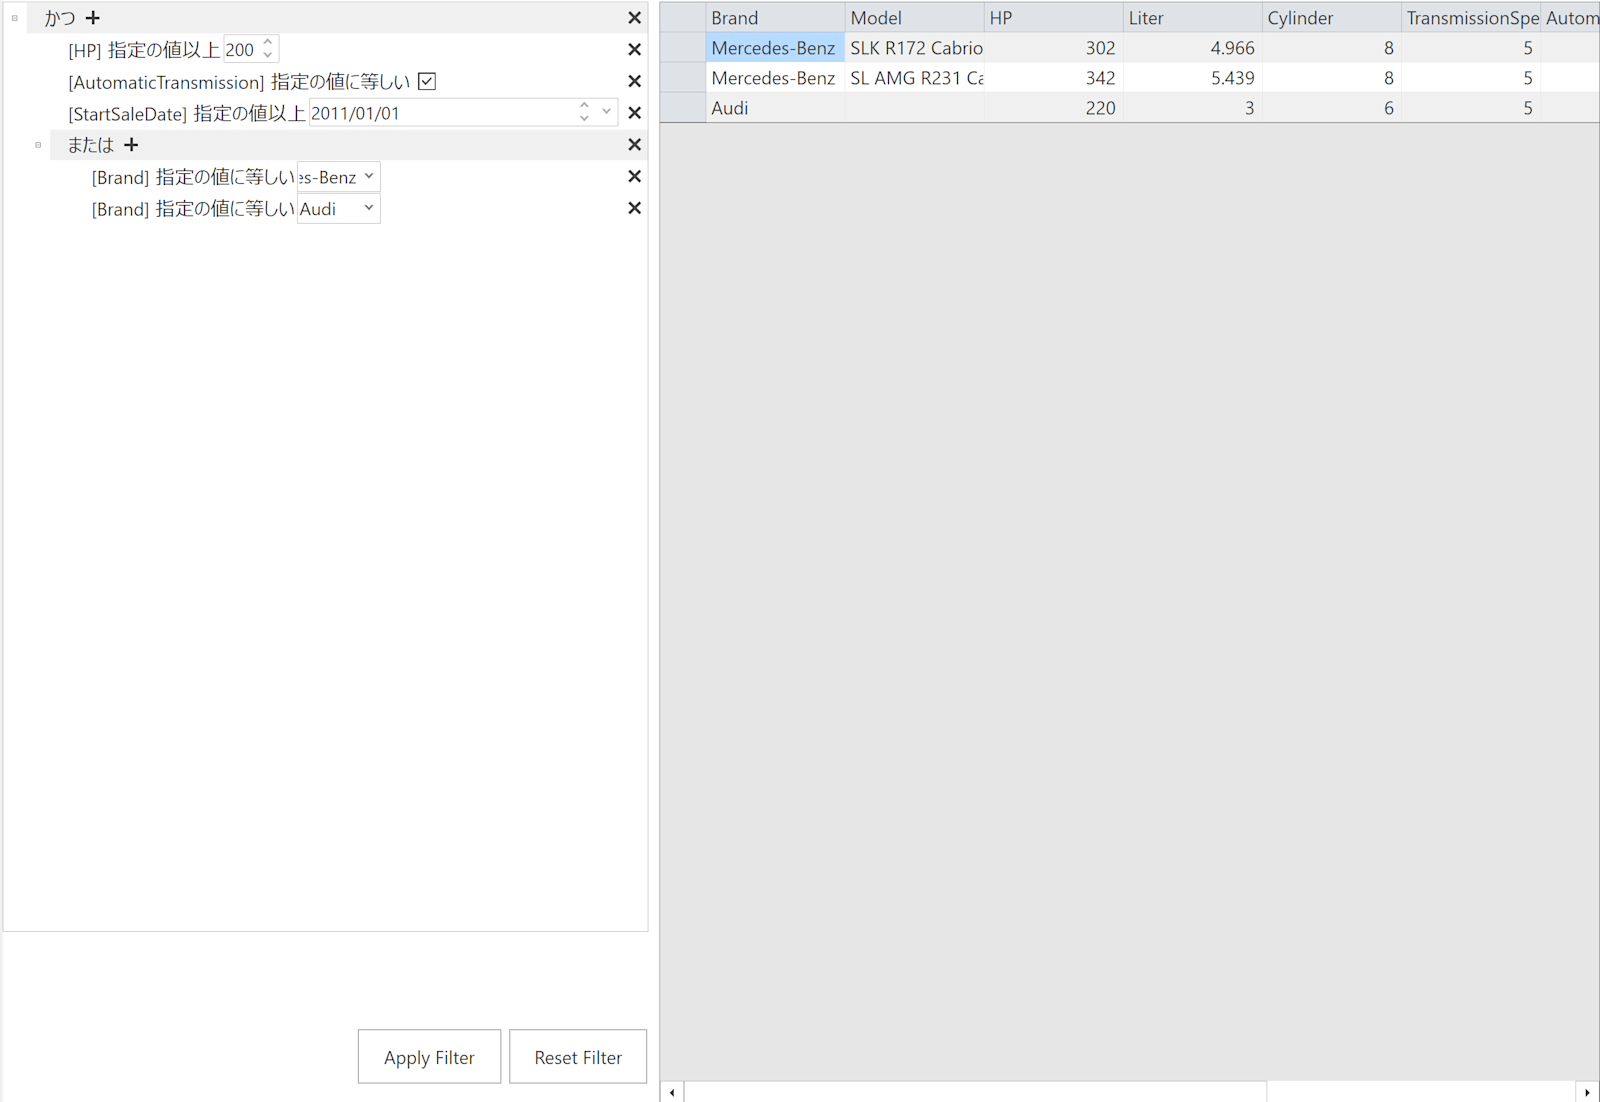The height and width of the screenshot is (1102, 1600).
Task: Open the StartSaleDate calendar dropdown
Action: pos(606,112)
